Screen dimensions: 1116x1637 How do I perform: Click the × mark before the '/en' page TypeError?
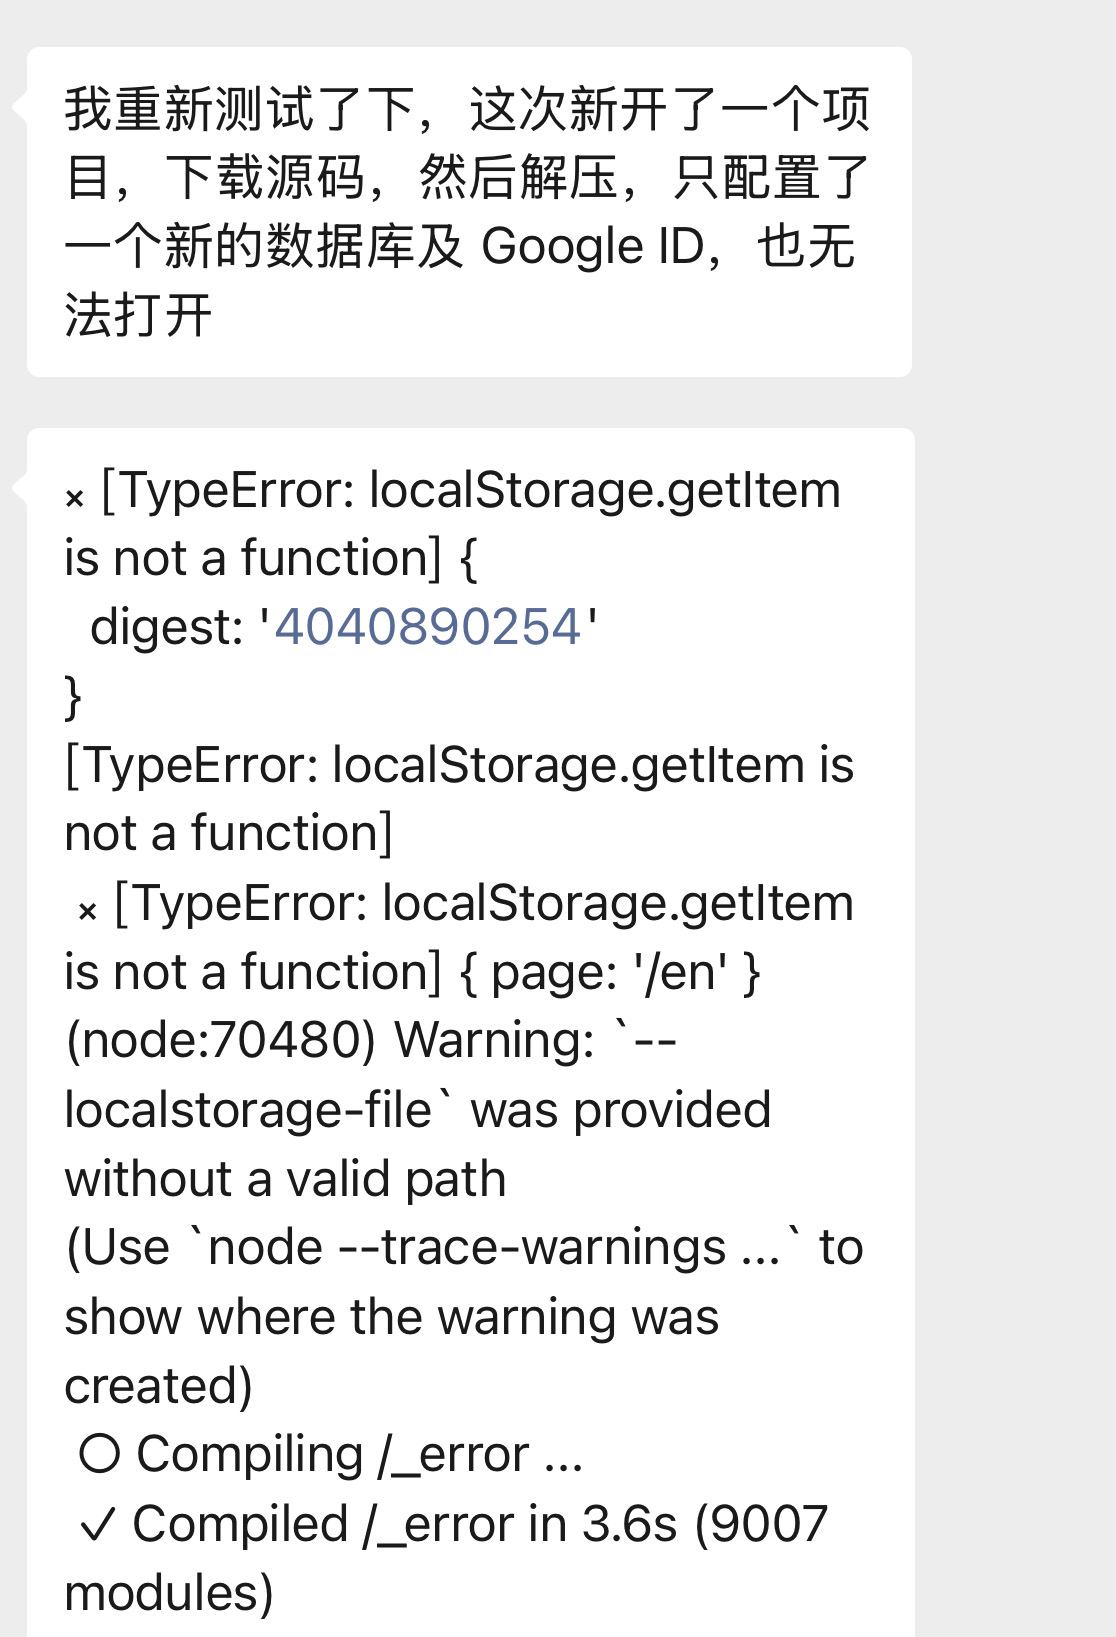(88, 910)
